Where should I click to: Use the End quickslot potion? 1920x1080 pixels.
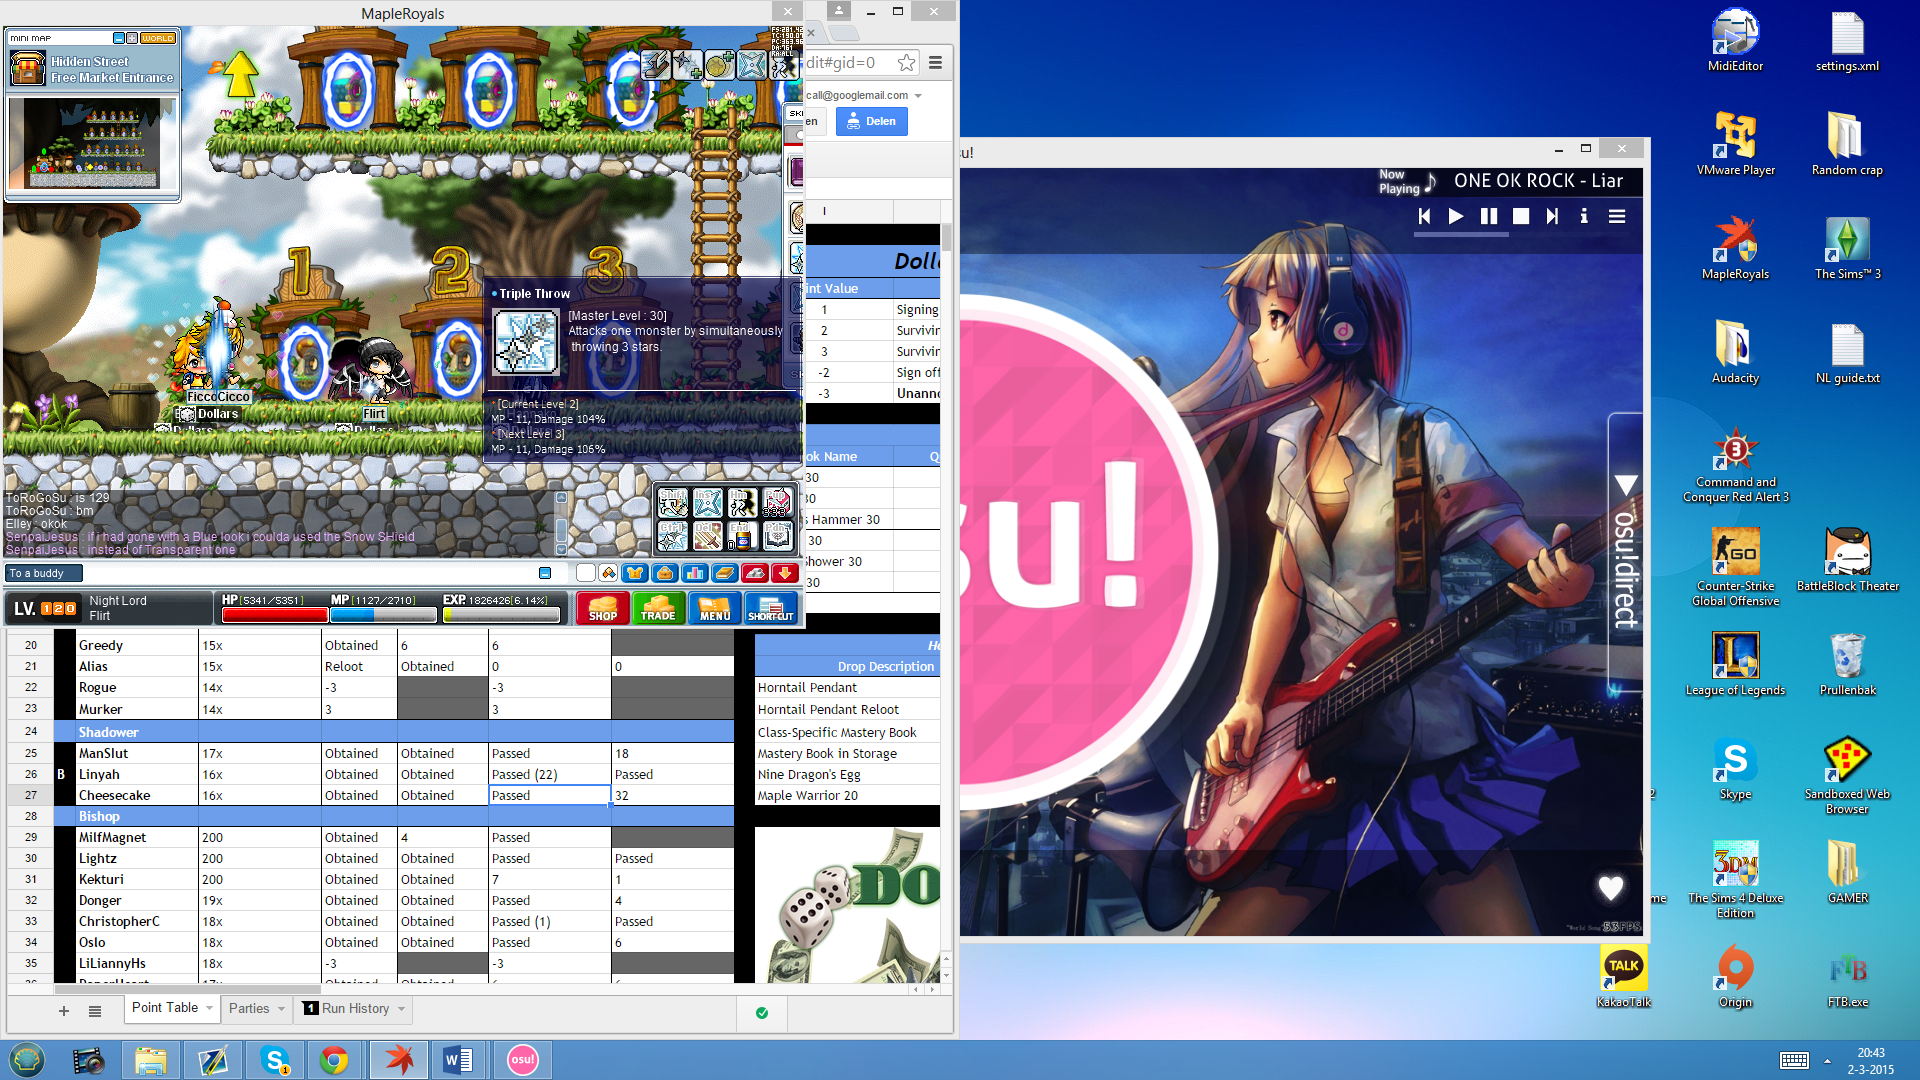[x=743, y=536]
